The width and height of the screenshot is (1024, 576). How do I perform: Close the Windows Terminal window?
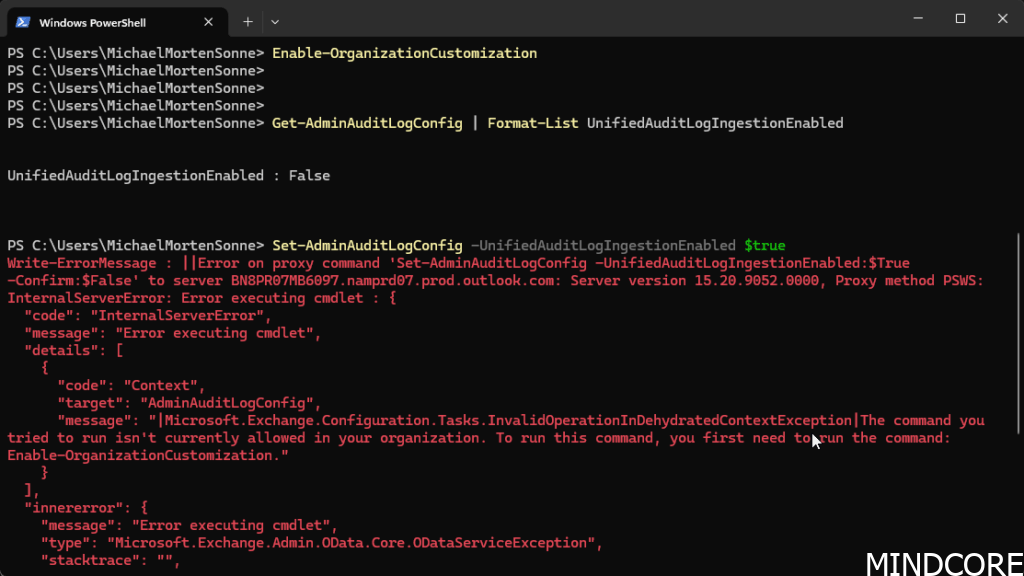(1002, 18)
